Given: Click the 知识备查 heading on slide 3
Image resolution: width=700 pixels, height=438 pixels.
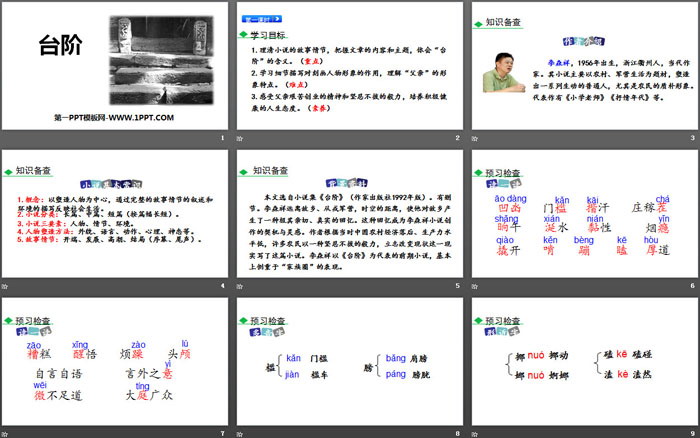Looking at the screenshot, I should [503, 22].
